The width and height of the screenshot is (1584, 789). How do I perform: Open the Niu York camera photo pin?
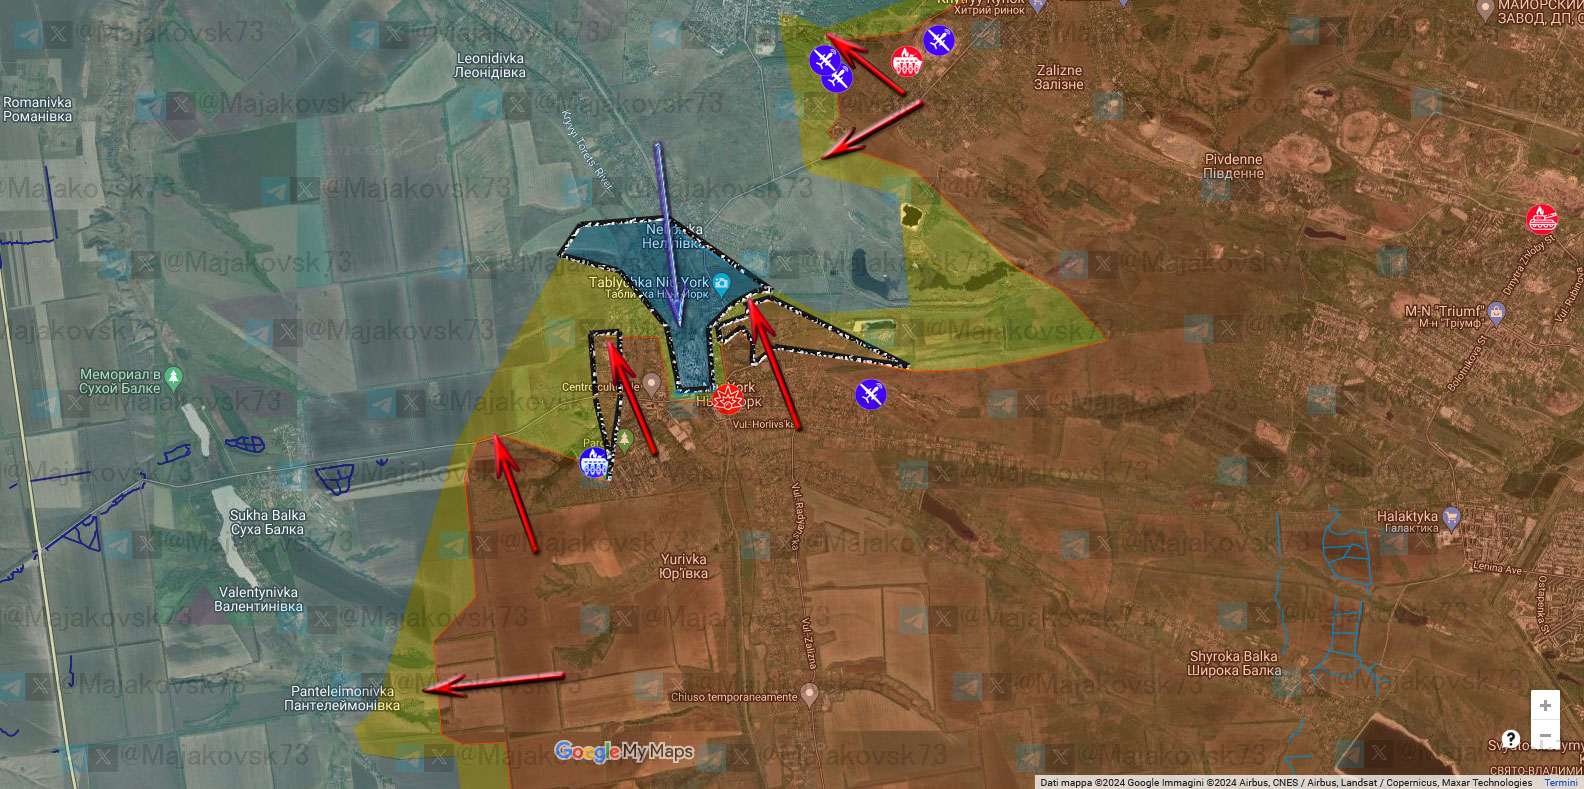pyautogui.click(x=721, y=284)
